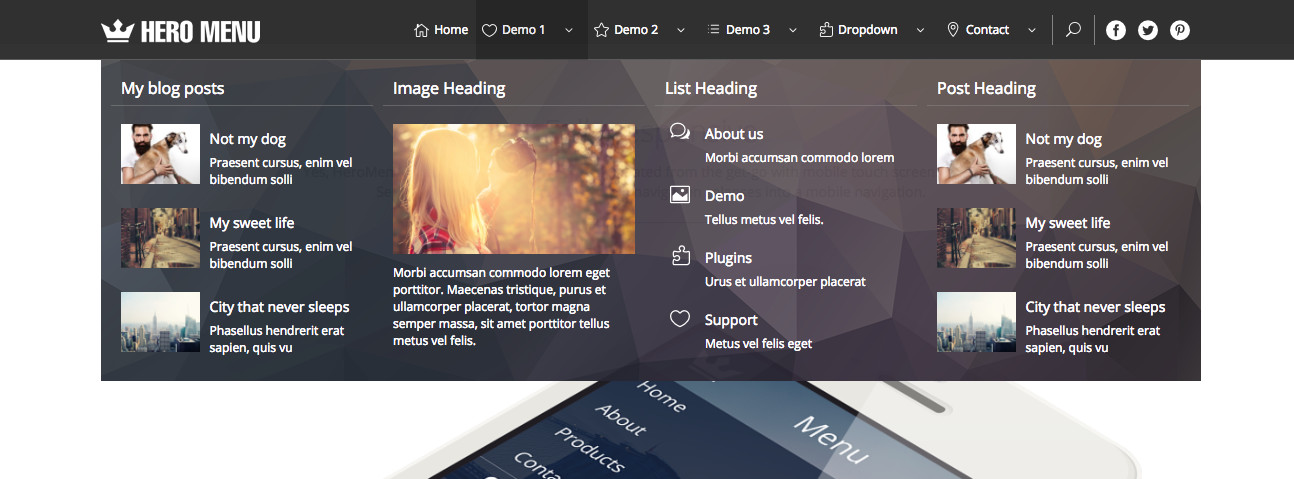This screenshot has width=1294, height=479.
Task: Open the Demo 3 menu label
Action: pos(748,30)
